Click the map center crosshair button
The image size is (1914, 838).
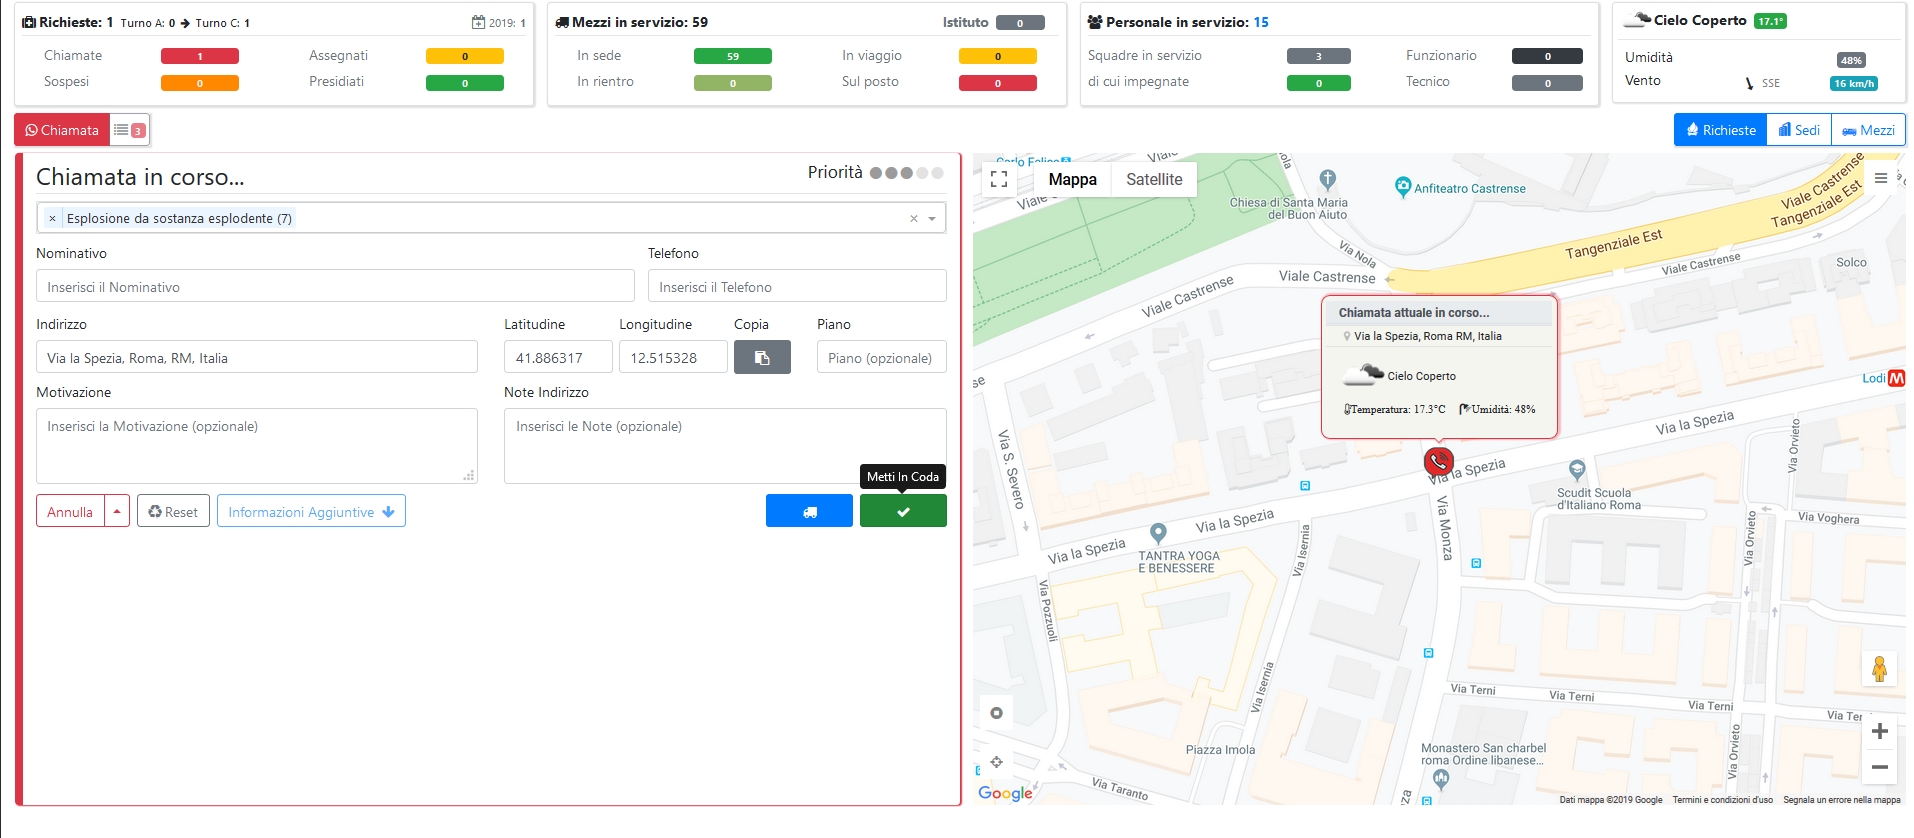click(x=996, y=762)
